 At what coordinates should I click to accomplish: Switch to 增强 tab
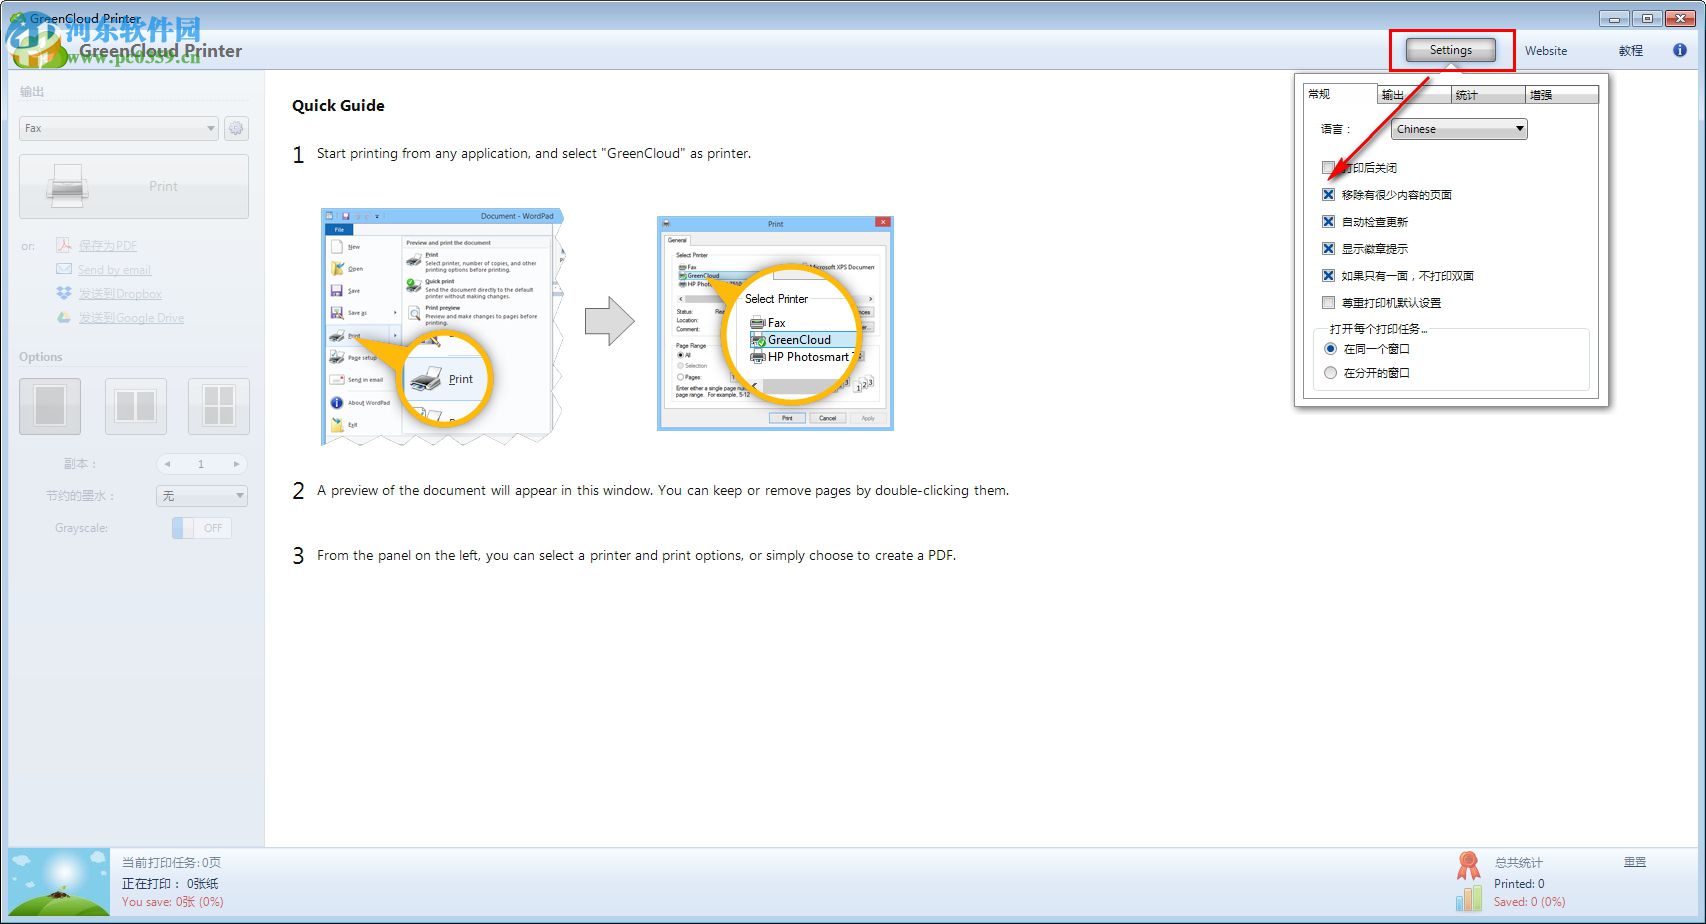(1562, 95)
